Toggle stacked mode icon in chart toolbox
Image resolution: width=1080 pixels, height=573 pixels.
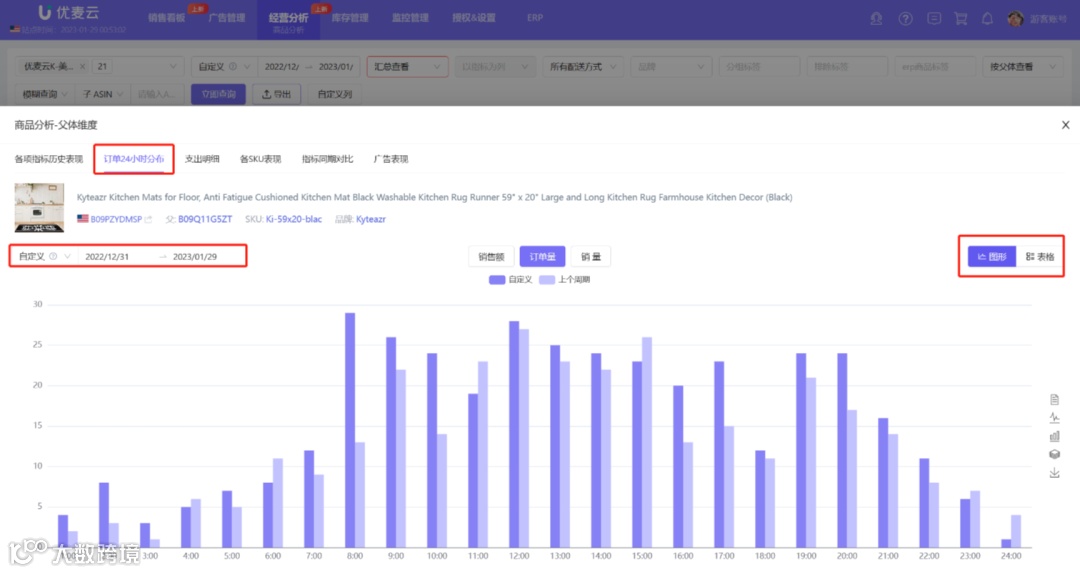1054,455
